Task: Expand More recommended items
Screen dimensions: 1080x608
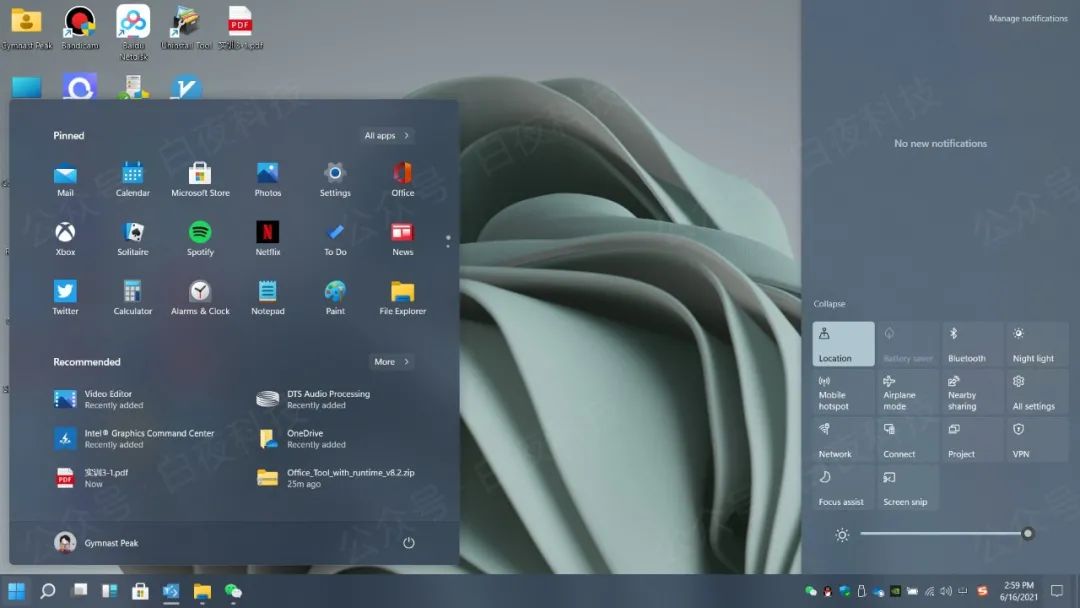Action: pyautogui.click(x=390, y=362)
